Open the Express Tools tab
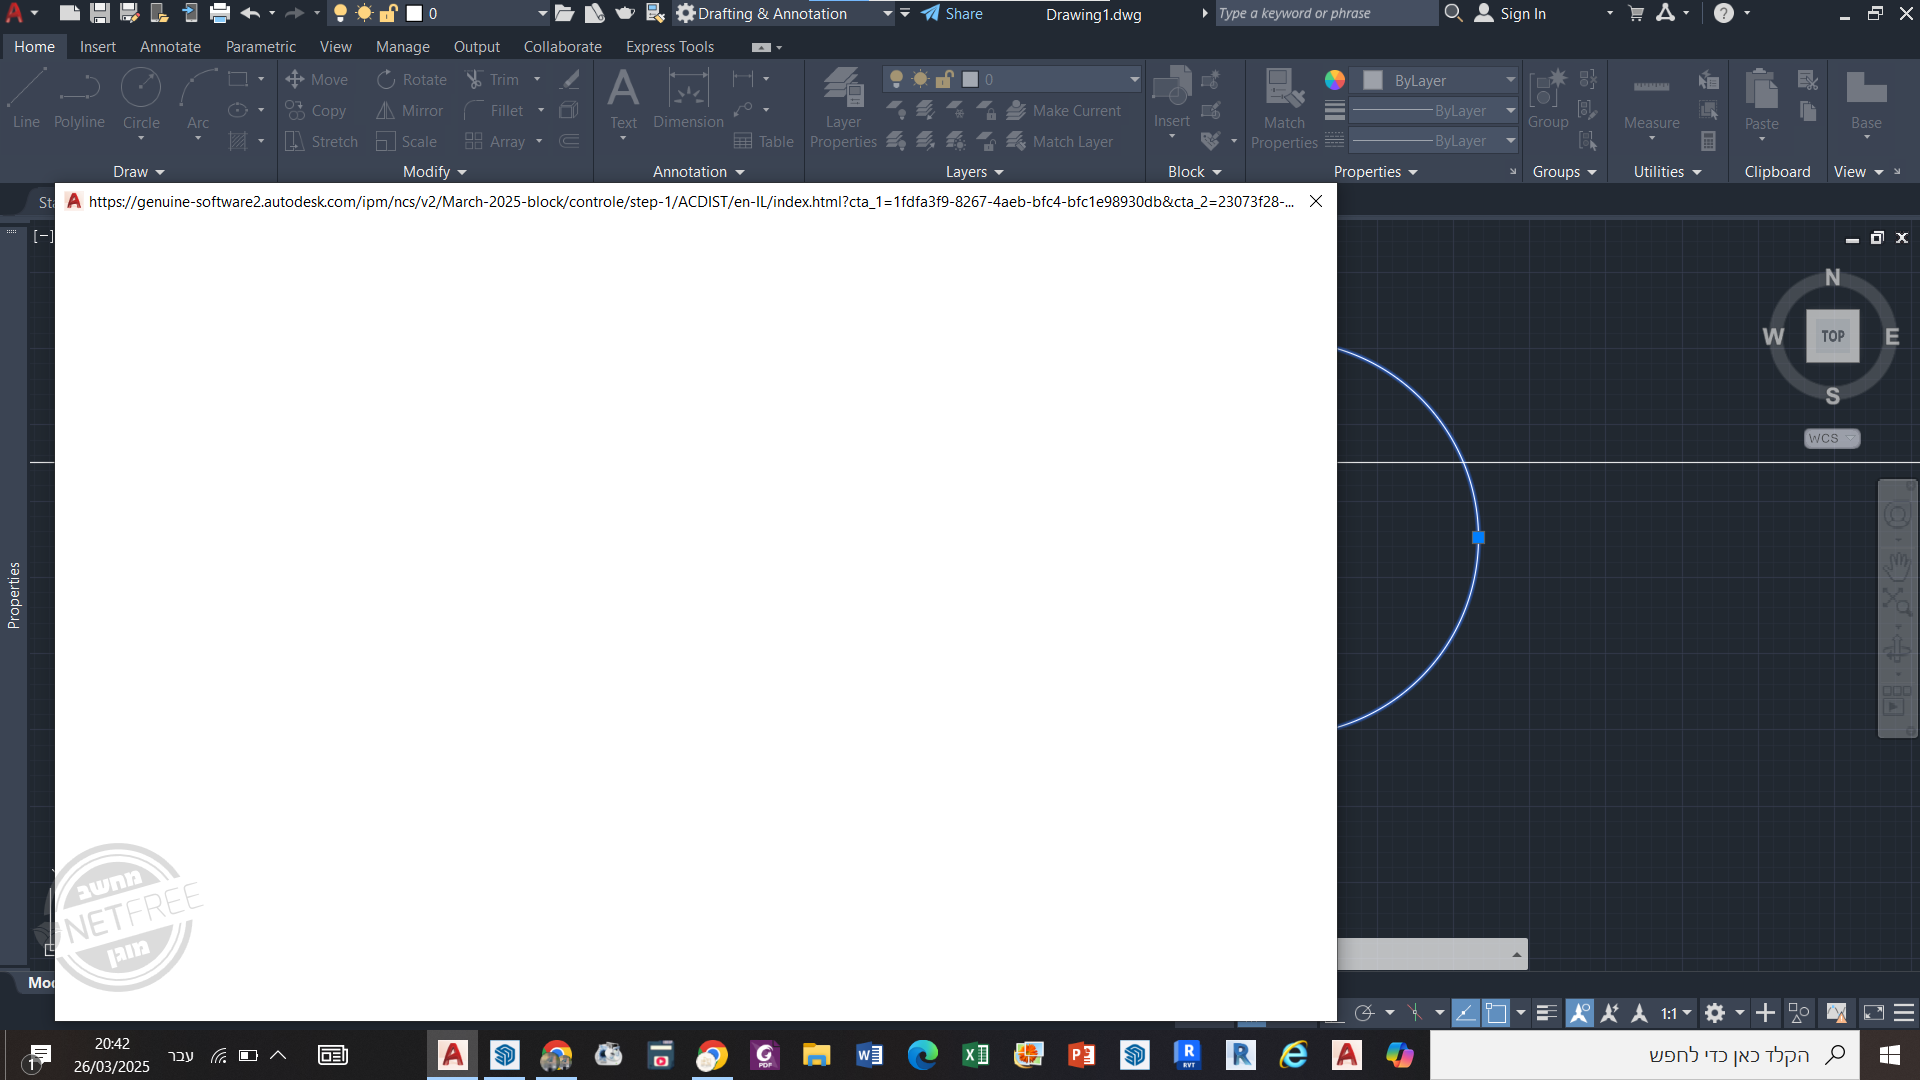 pos(669,47)
